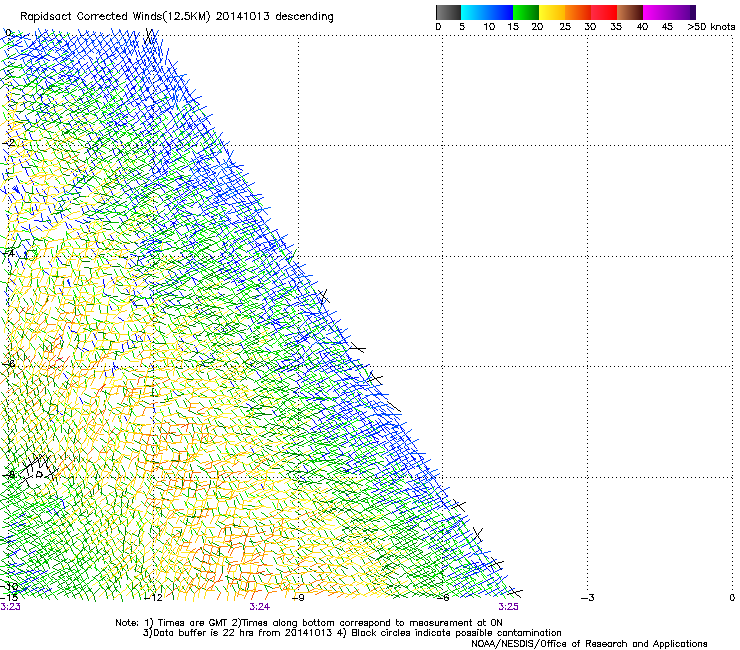This screenshot has height=650, width=740.
Task: Click the purple 45-50 knots legend color
Action: pyautogui.click(x=682, y=12)
